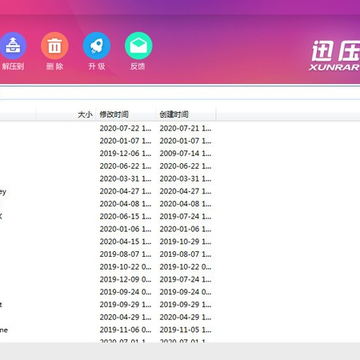
Task: Click 2020-04-08 in the 创建时间 column
Action: 185,204
